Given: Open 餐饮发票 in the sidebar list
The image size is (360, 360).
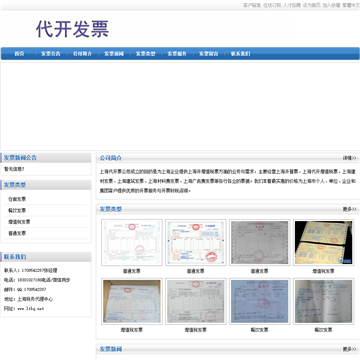Looking at the screenshot, I should (17, 210).
